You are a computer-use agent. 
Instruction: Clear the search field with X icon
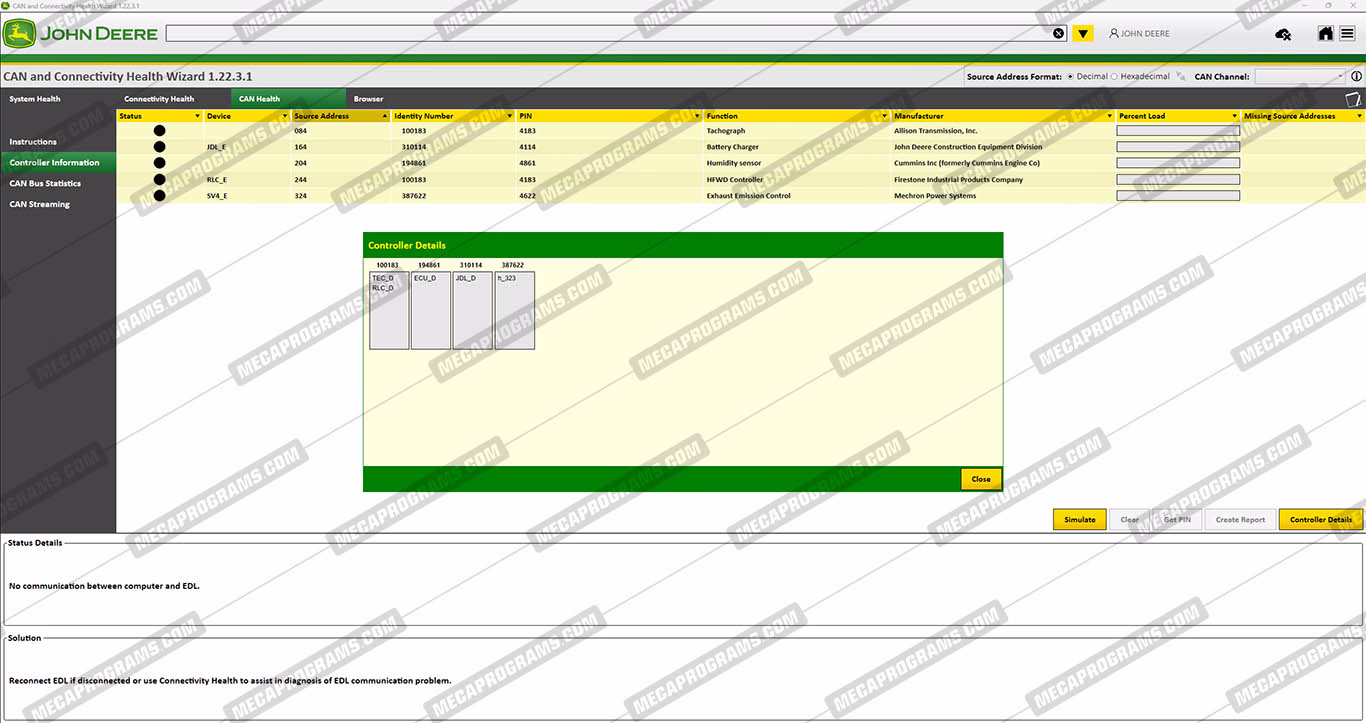click(x=1059, y=34)
